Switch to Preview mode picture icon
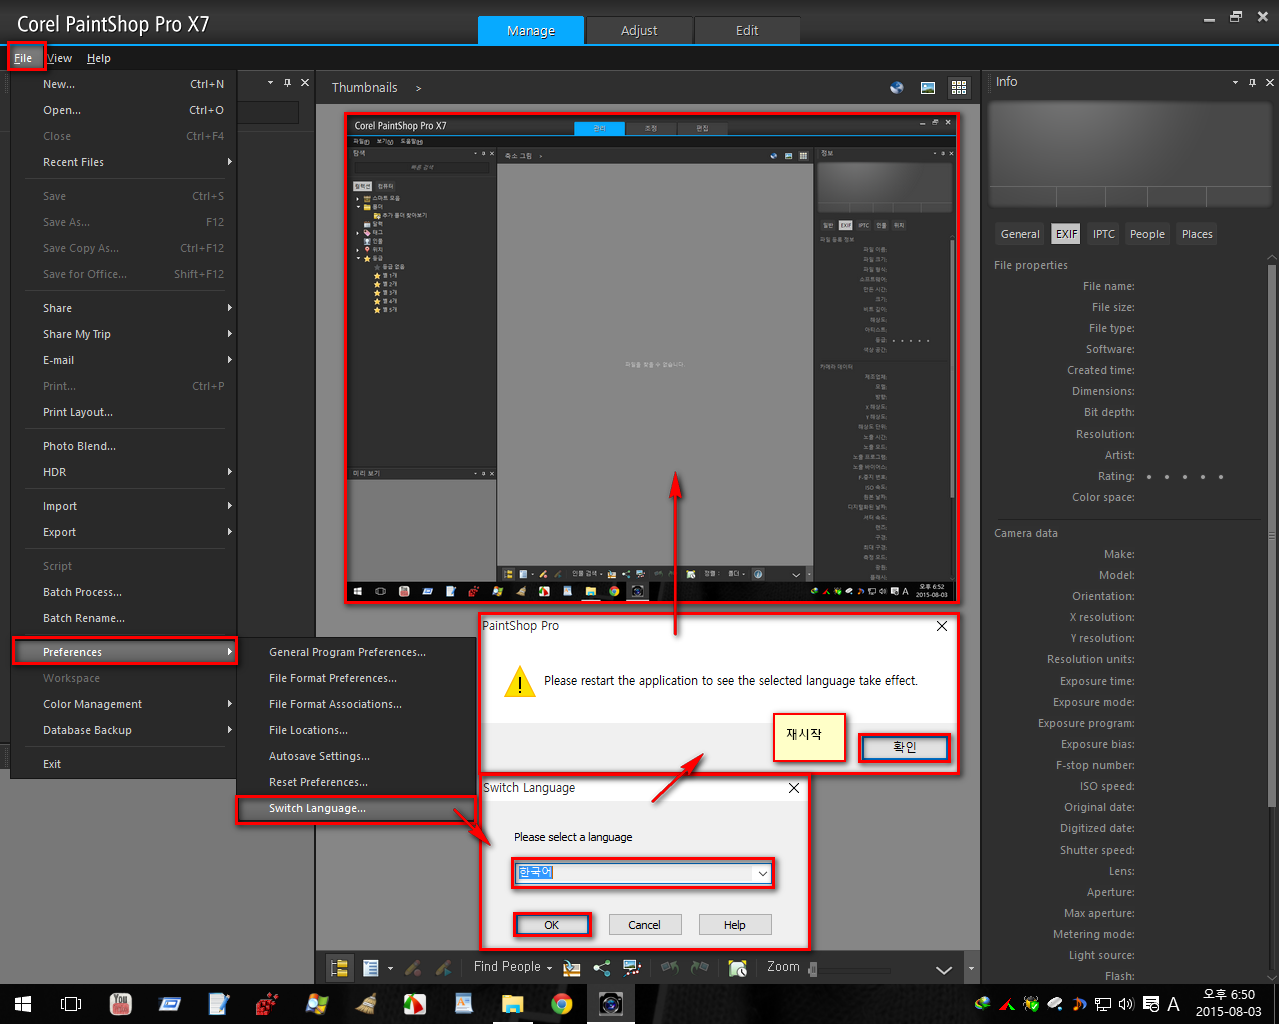 click(x=928, y=88)
